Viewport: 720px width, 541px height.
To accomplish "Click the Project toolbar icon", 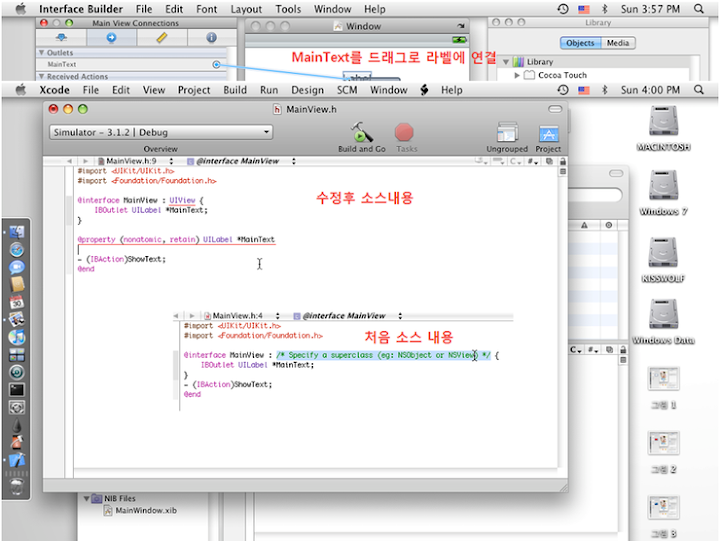I will (x=548, y=133).
